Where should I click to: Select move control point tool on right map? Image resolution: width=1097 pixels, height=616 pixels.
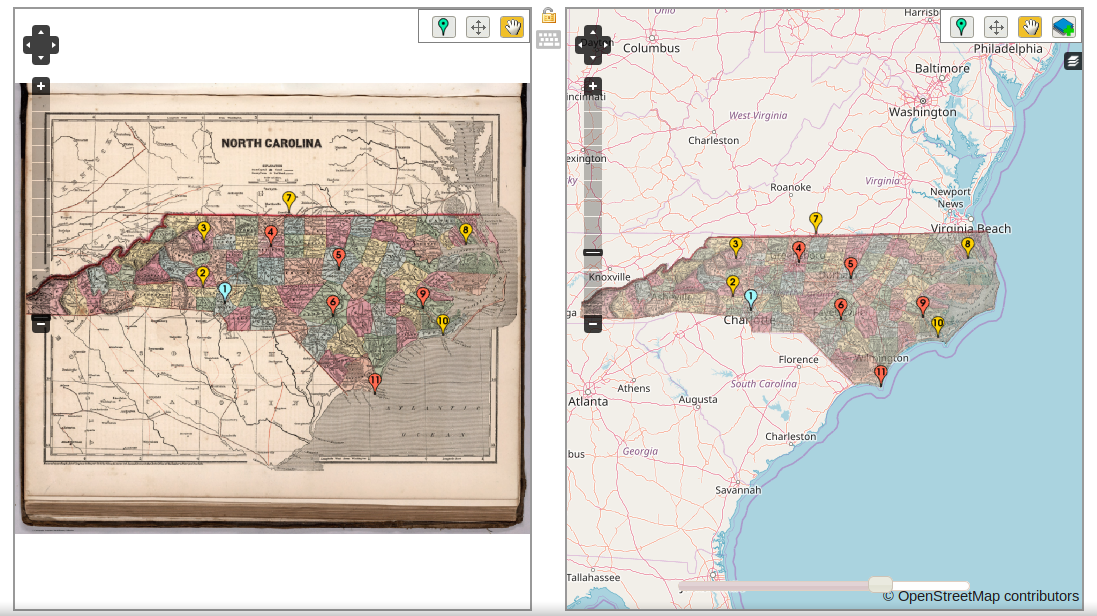point(996,27)
